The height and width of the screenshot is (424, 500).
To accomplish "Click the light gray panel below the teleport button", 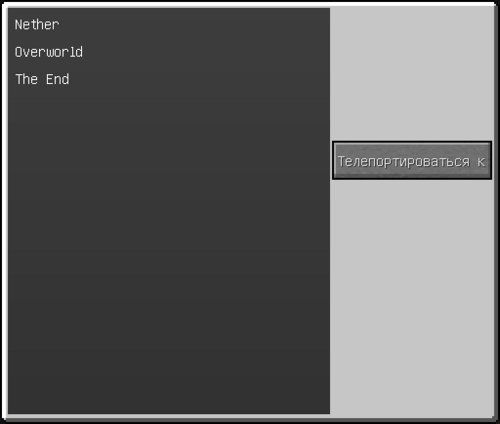I will (x=412, y=297).
